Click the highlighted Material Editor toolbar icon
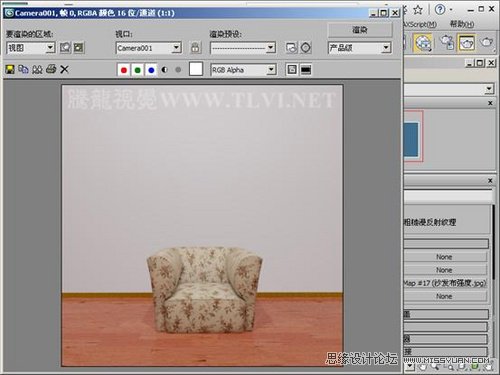This screenshot has width=500, height=375. 423,43
